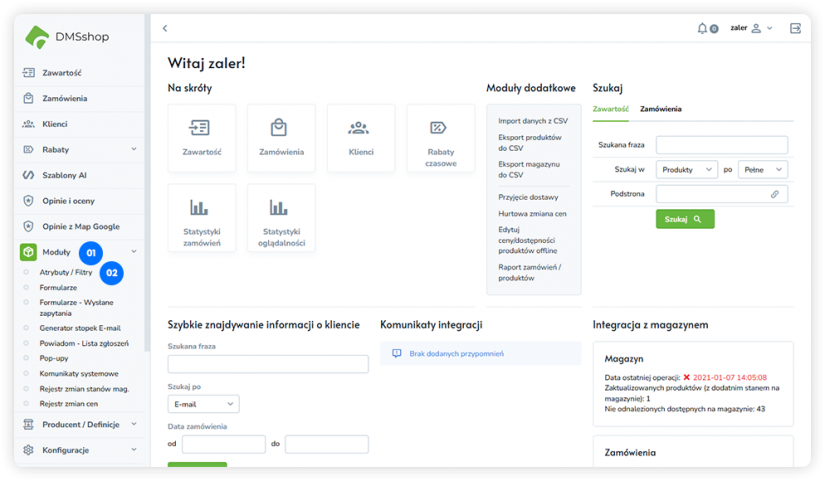
Task: Select Atrybuty / Filtry in sidebar
Action: pyautogui.click(x=66, y=272)
